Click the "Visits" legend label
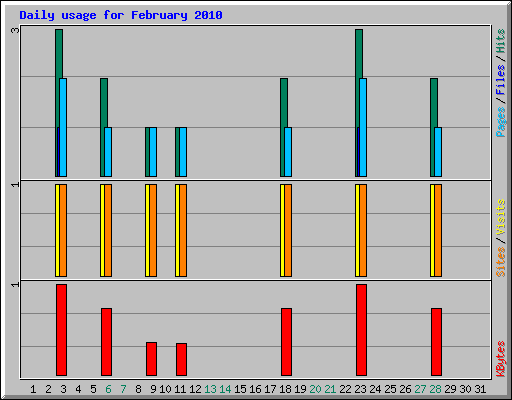The height and width of the screenshot is (400, 512). pos(501,217)
